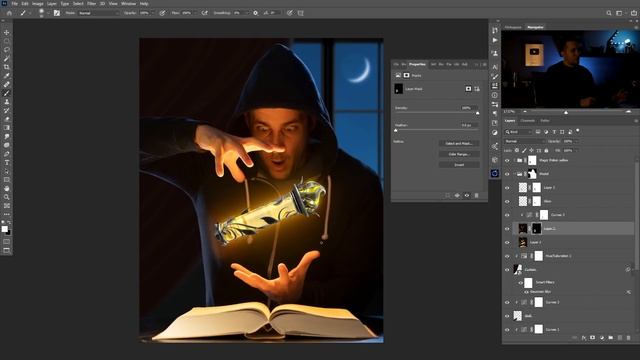This screenshot has height=360, width=640.
Task: Click the Layer menu
Action: (x=52, y=4)
